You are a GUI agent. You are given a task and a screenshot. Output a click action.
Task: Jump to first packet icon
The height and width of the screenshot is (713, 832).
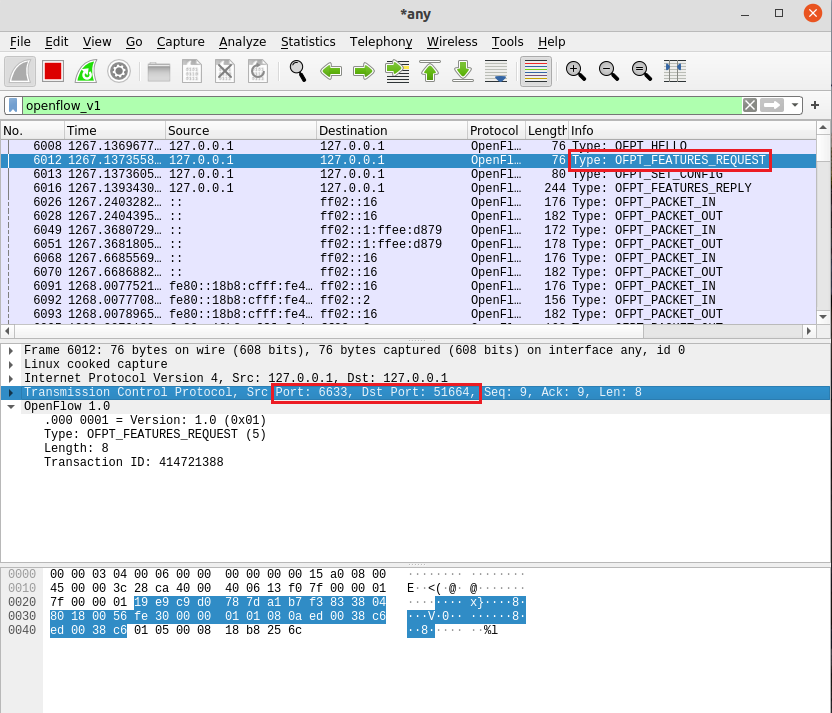coord(430,71)
